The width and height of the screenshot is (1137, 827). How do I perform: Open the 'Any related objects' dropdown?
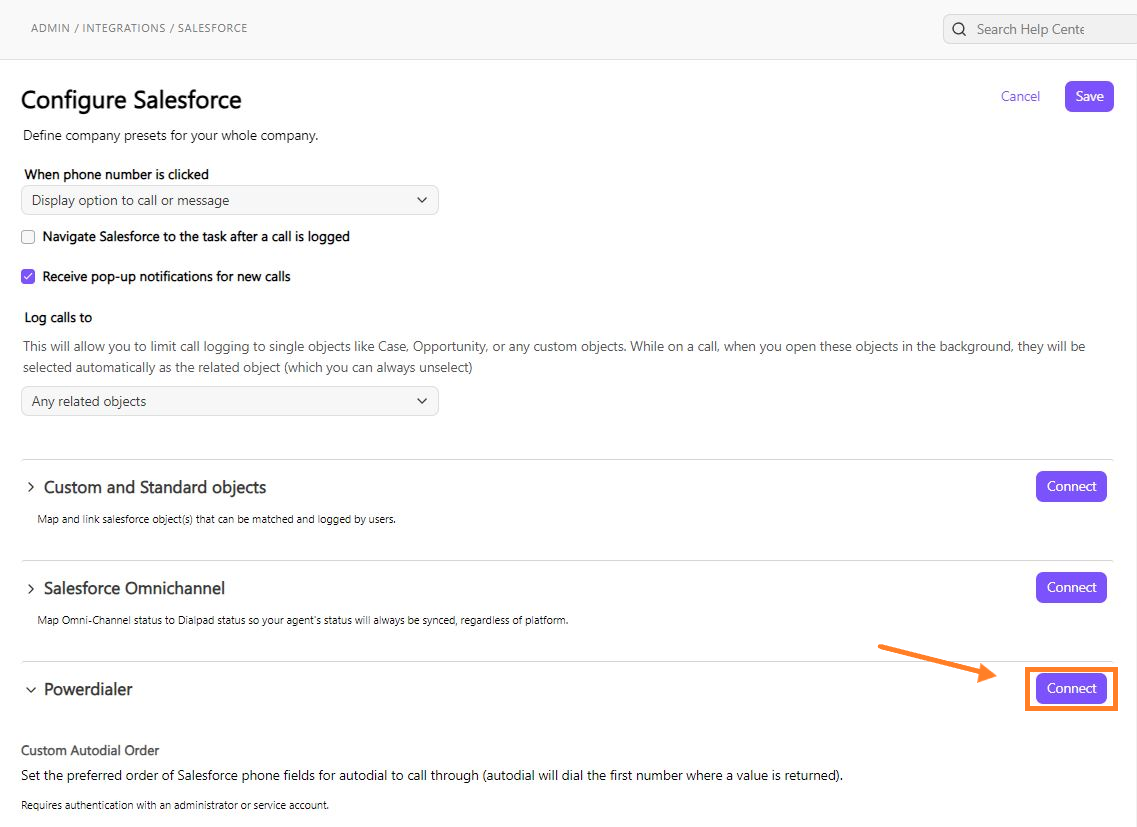(x=230, y=401)
